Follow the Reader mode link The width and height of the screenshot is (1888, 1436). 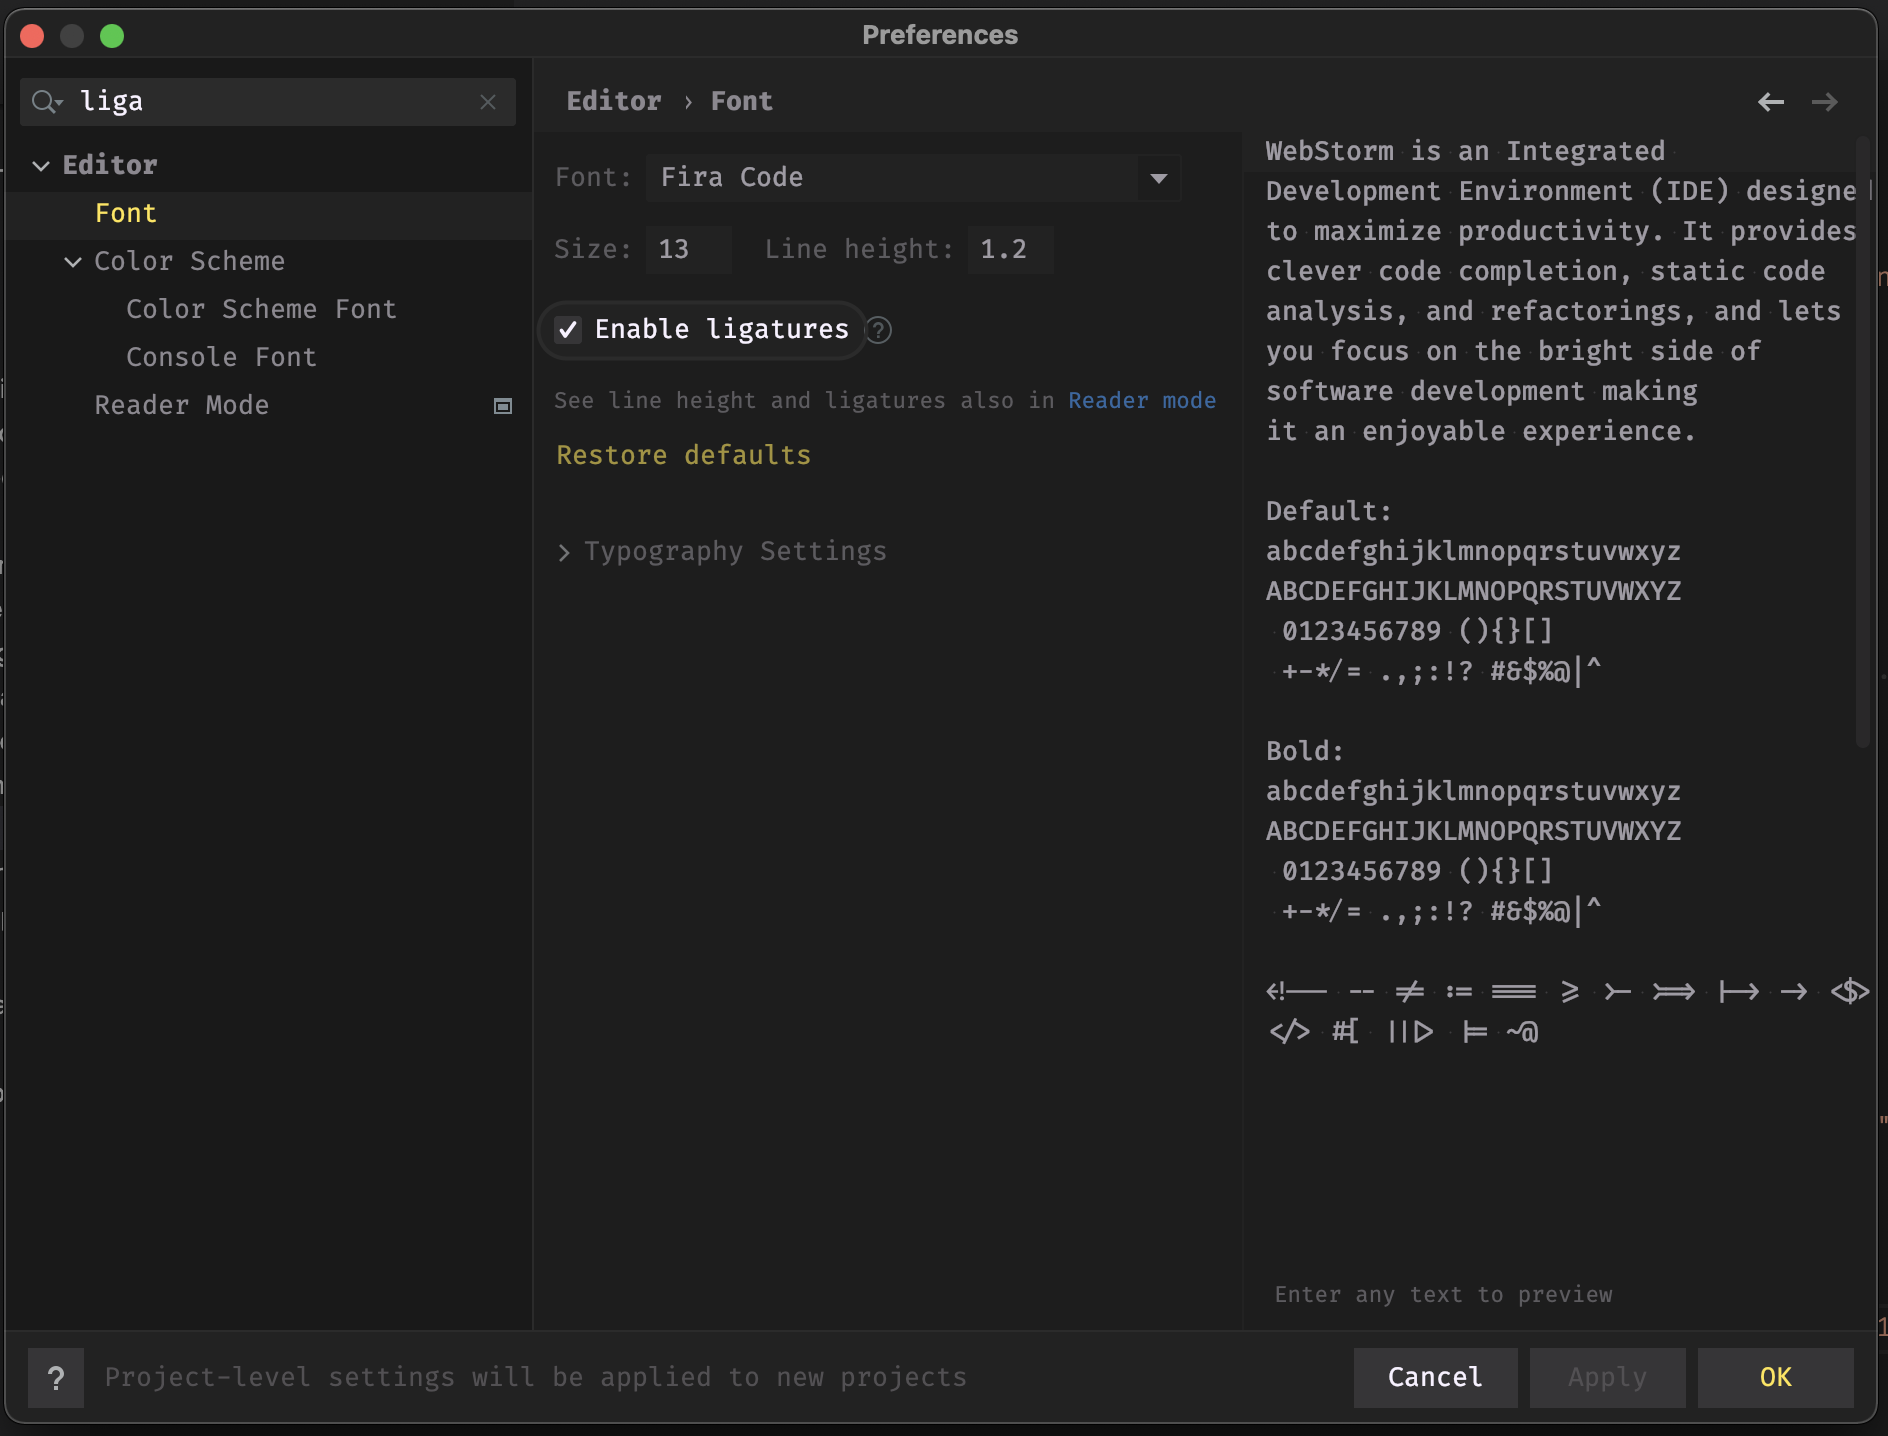click(1142, 401)
